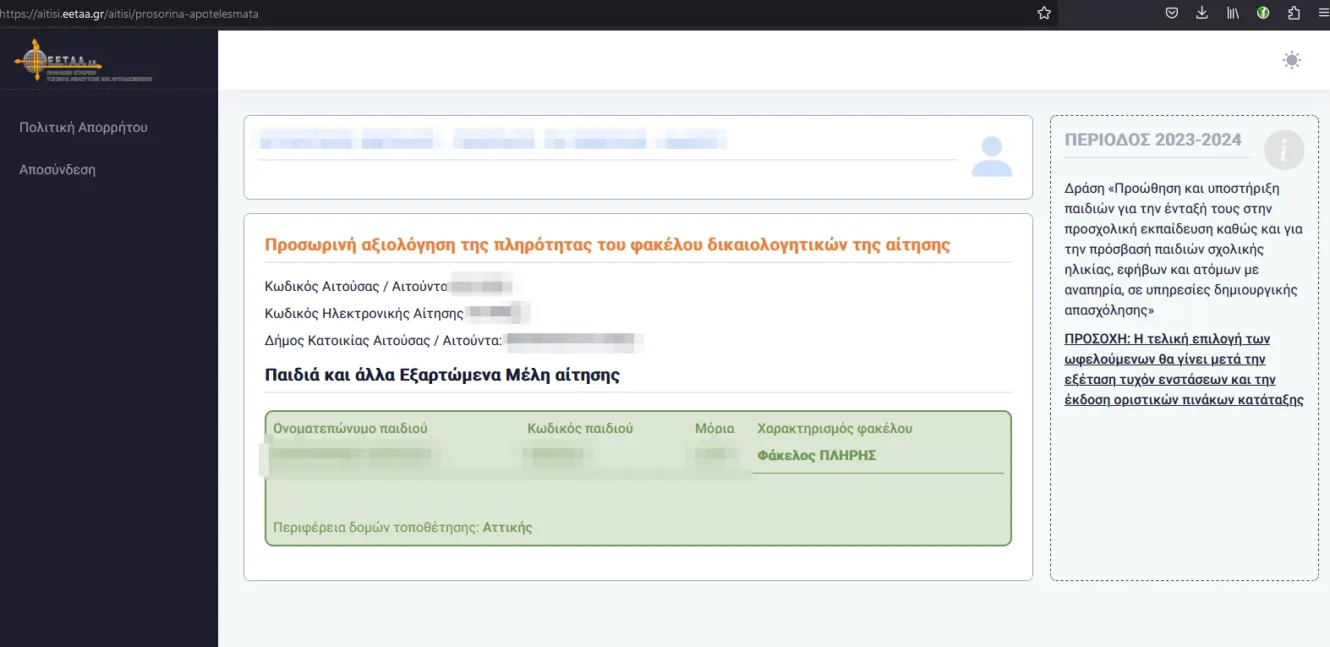Click the info icon beside ΠΕΡΙΟΔΟΣ 2023-2024
1330x647 pixels.
pos(1283,150)
